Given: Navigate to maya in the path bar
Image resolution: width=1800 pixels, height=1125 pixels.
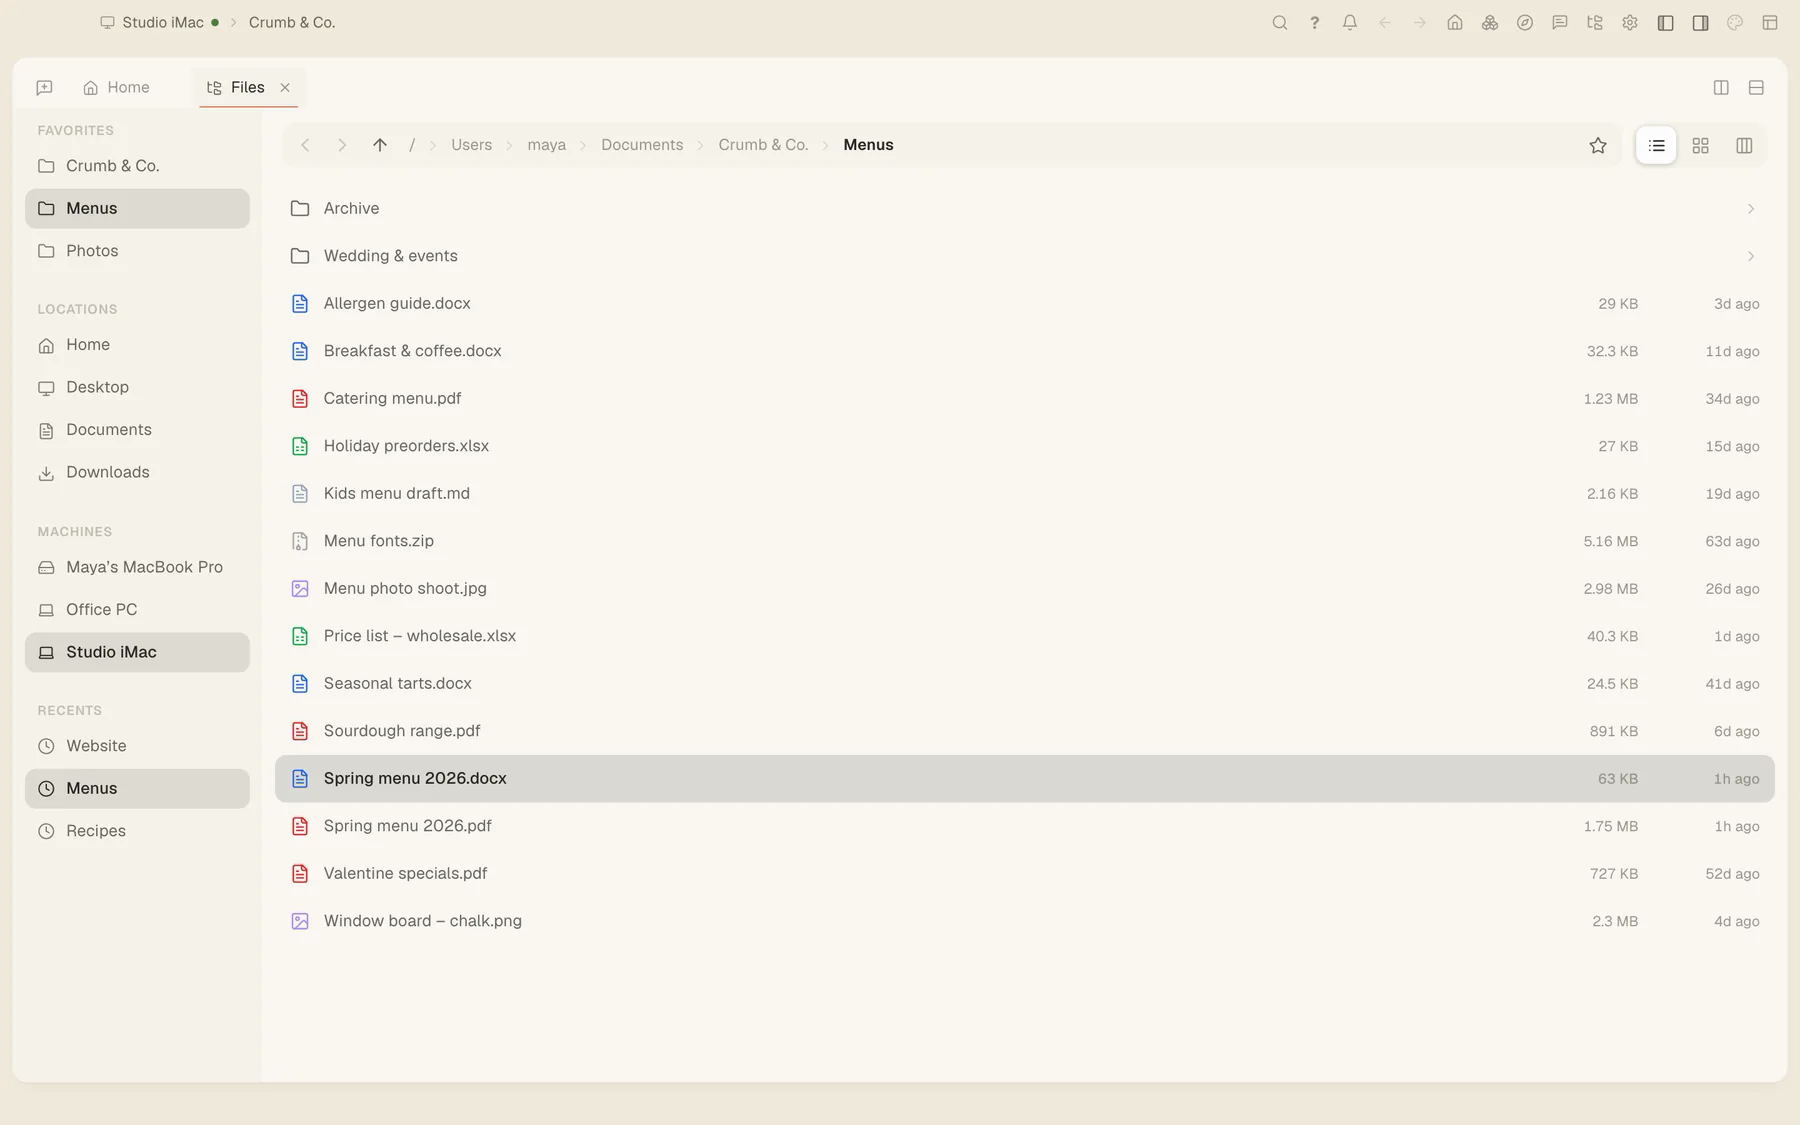Looking at the screenshot, I should click(546, 145).
